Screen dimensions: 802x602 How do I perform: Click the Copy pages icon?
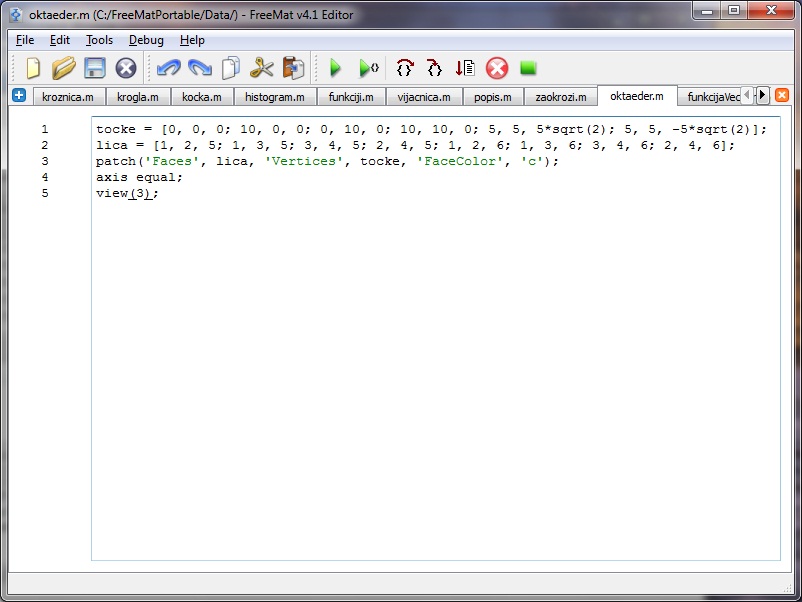(231, 68)
